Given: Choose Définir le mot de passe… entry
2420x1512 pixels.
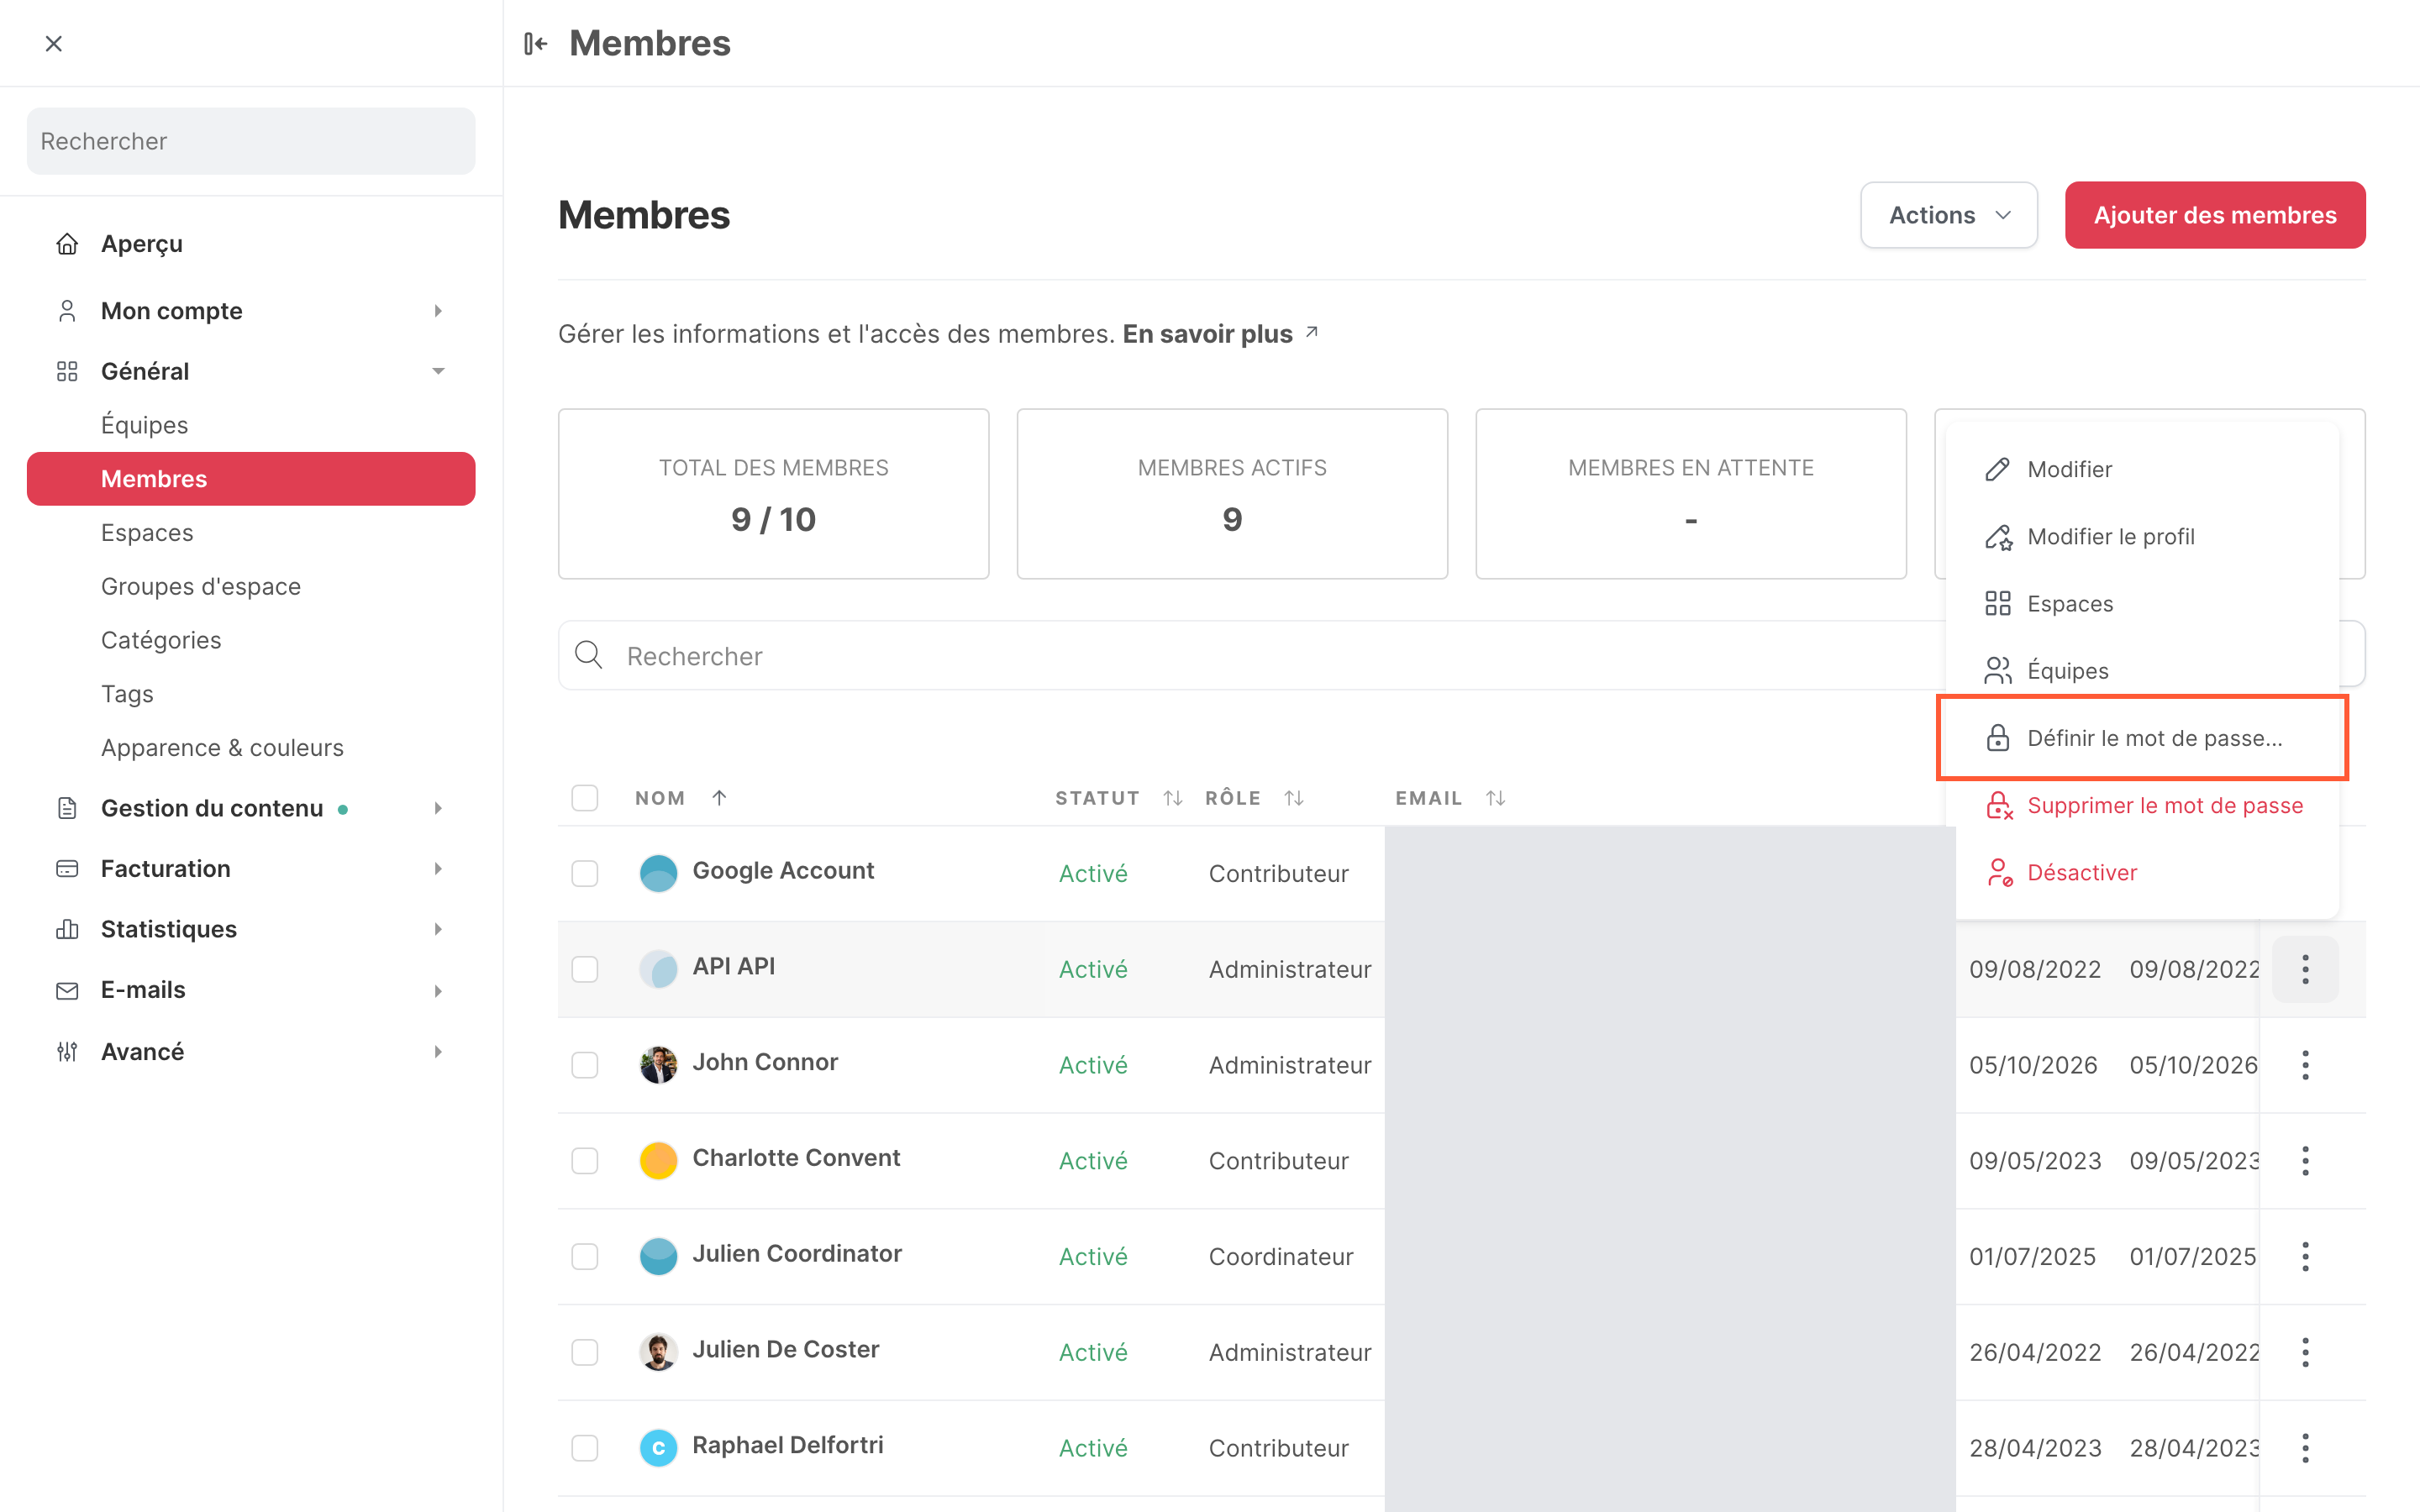Looking at the screenshot, I should point(2142,738).
